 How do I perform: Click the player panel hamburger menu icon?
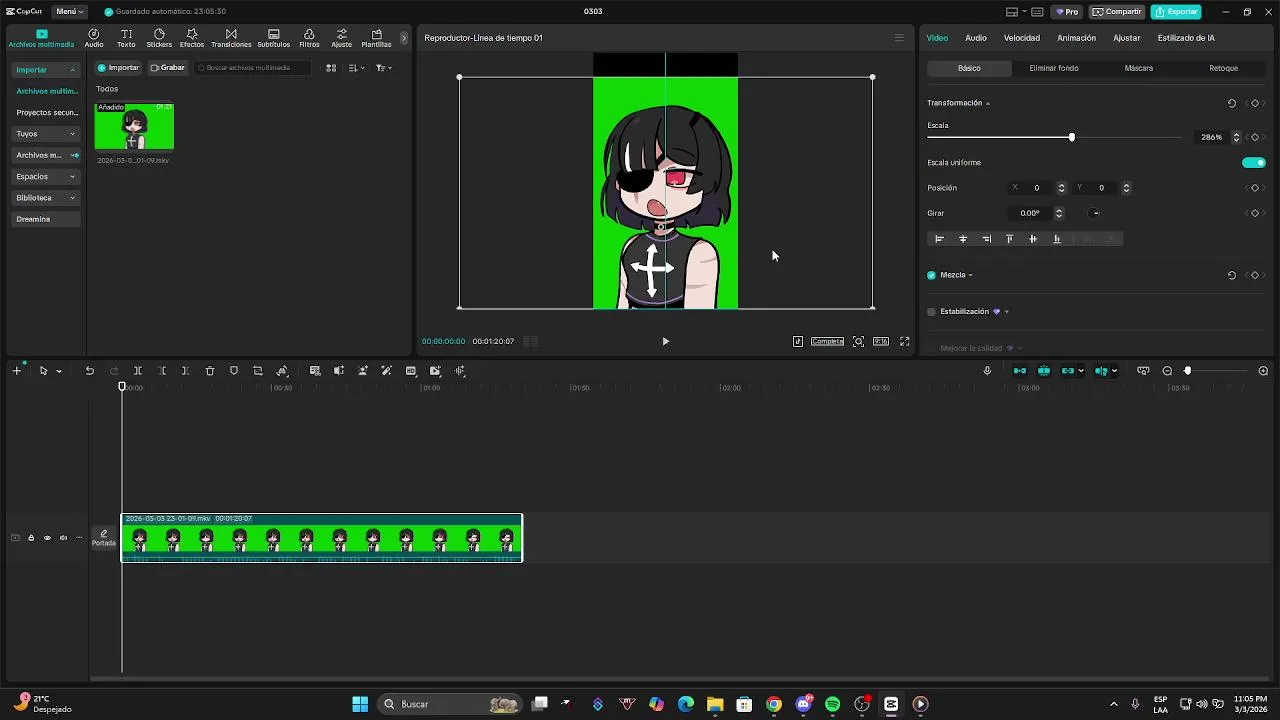(x=899, y=38)
